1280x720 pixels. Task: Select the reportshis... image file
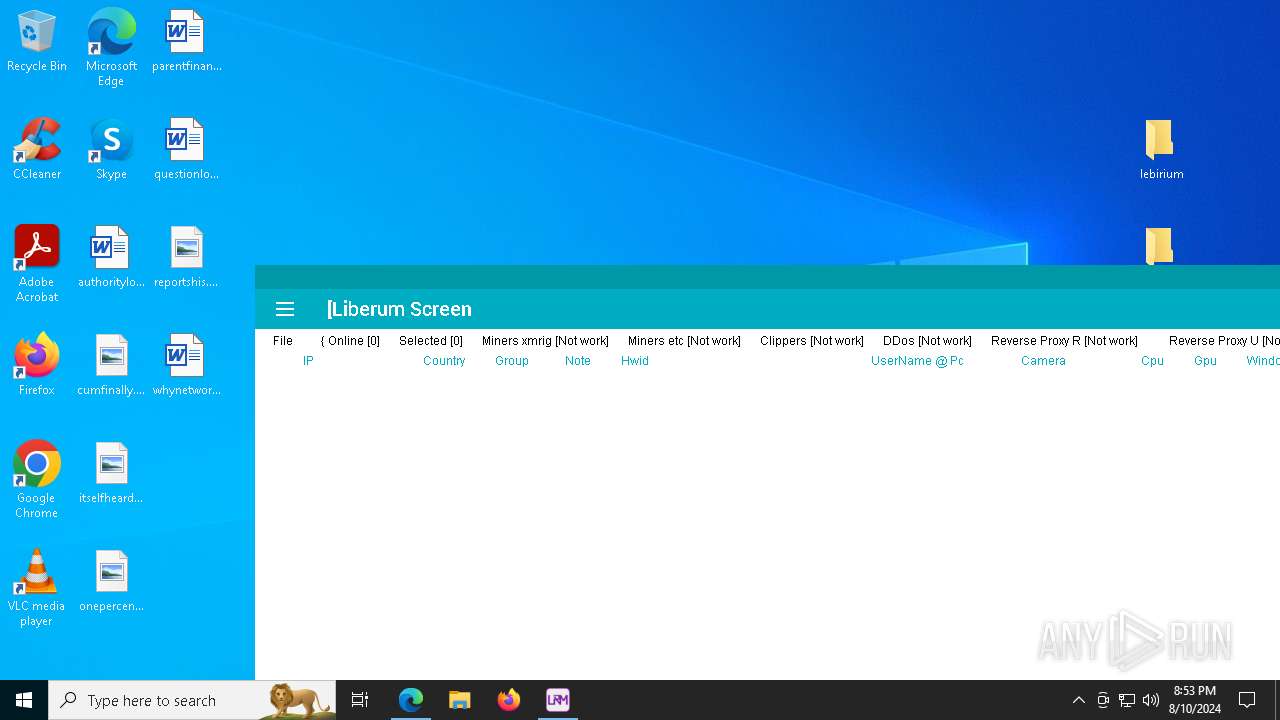coord(186,258)
